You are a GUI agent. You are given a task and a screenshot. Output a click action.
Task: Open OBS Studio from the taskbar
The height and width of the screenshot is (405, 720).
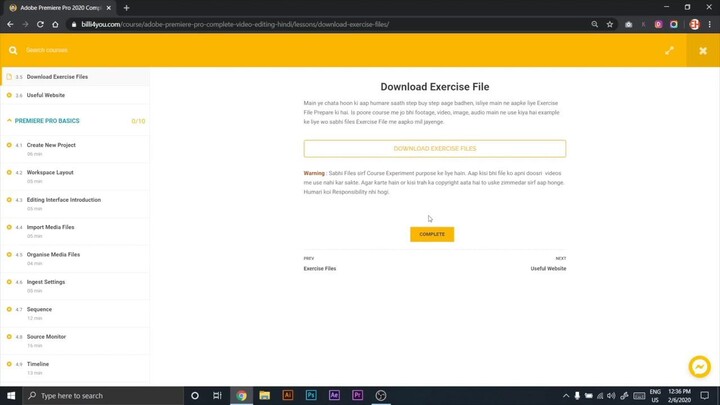click(x=381, y=395)
